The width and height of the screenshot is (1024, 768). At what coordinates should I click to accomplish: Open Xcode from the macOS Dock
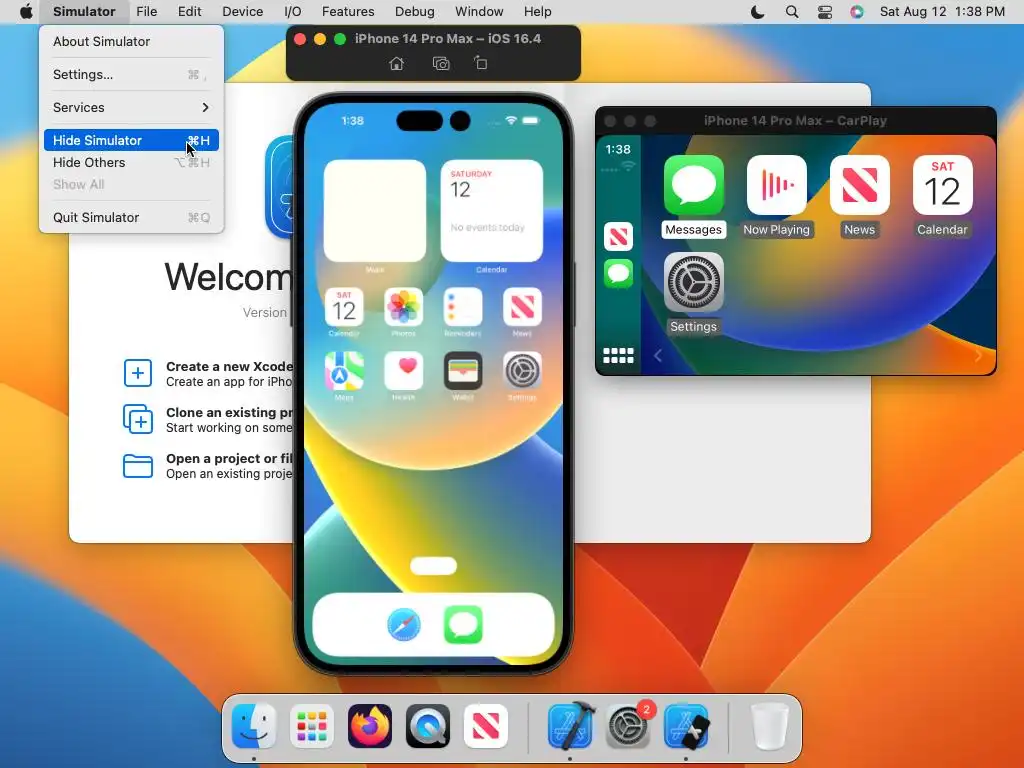pyautogui.click(x=571, y=726)
